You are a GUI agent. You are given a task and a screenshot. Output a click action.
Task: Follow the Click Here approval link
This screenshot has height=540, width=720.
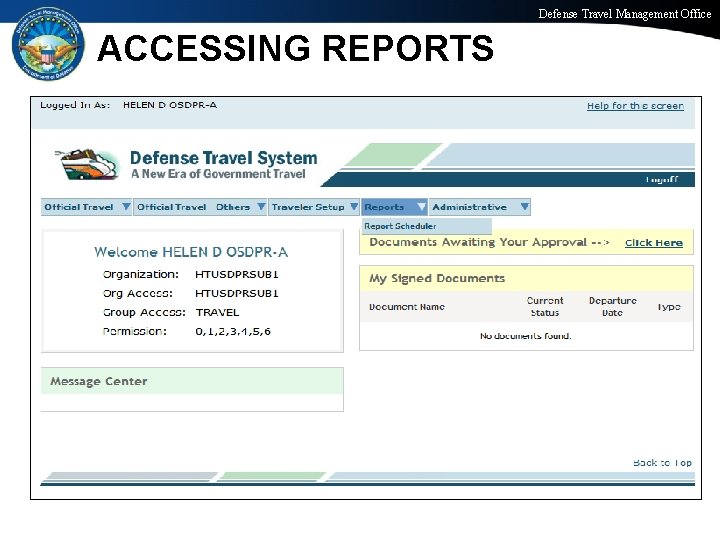[654, 243]
